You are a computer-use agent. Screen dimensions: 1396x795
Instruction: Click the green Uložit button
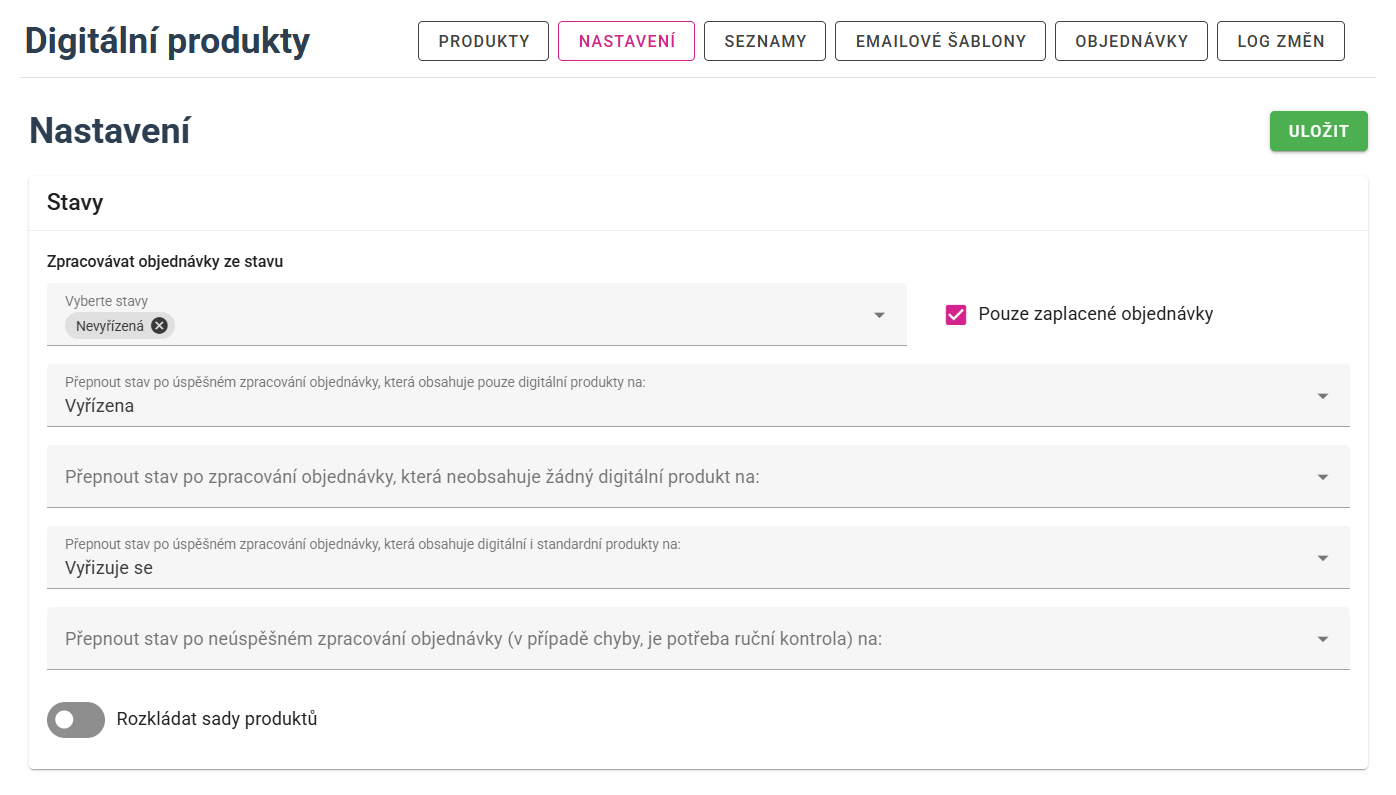(1318, 131)
